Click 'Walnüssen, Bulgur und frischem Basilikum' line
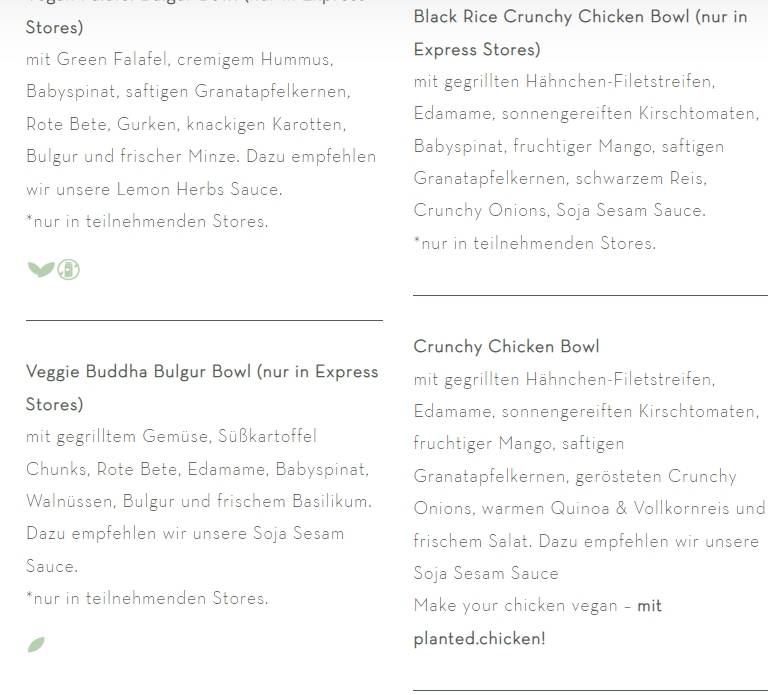This screenshot has width=768, height=695. [199, 501]
